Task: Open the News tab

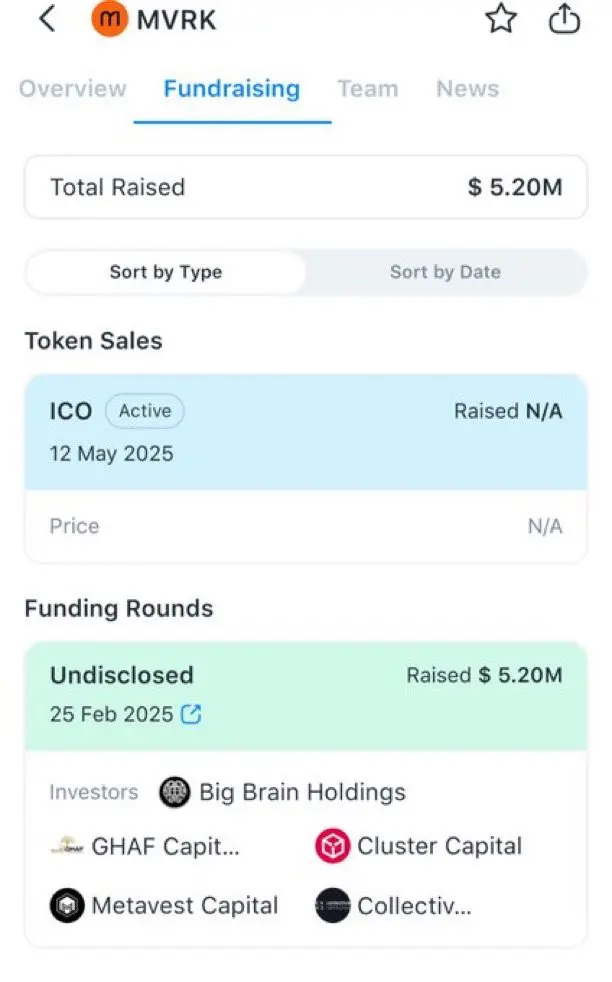Action: (468, 89)
